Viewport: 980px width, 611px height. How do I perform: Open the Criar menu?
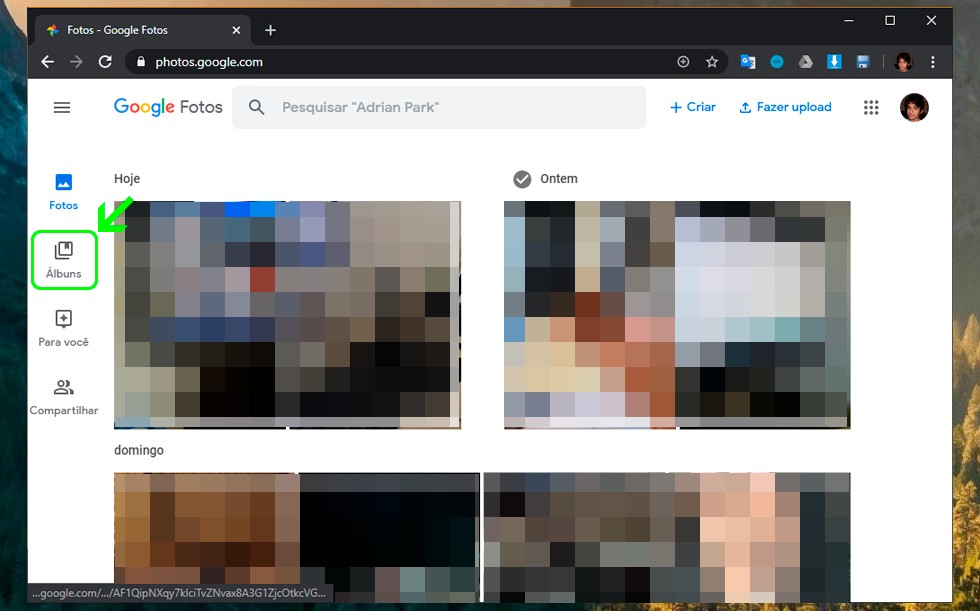point(692,107)
